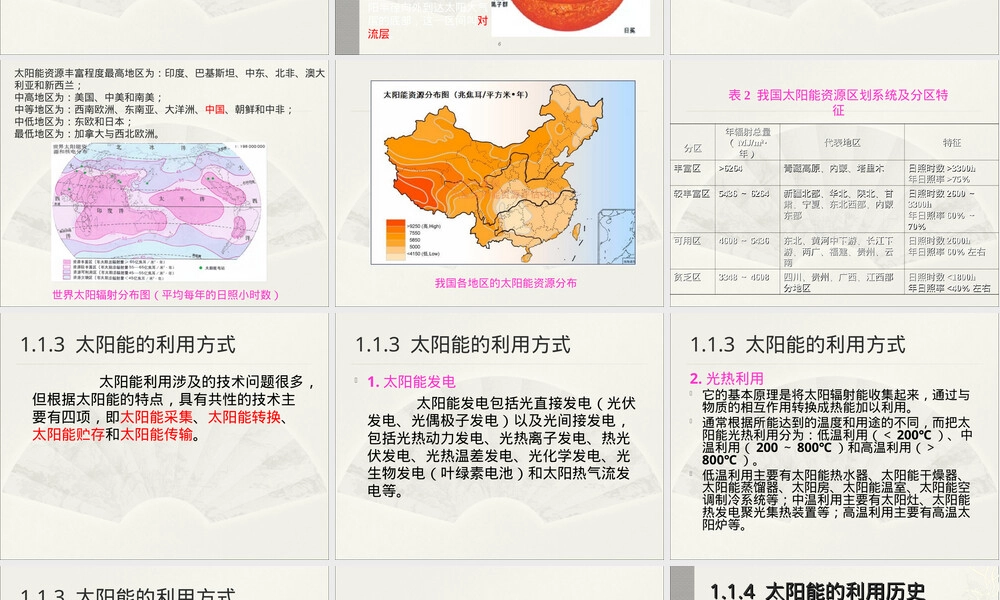The image size is (1000, 600).
Task: Click bullet starting 它的基本原理是将太阳辐射能
Action: (835, 401)
